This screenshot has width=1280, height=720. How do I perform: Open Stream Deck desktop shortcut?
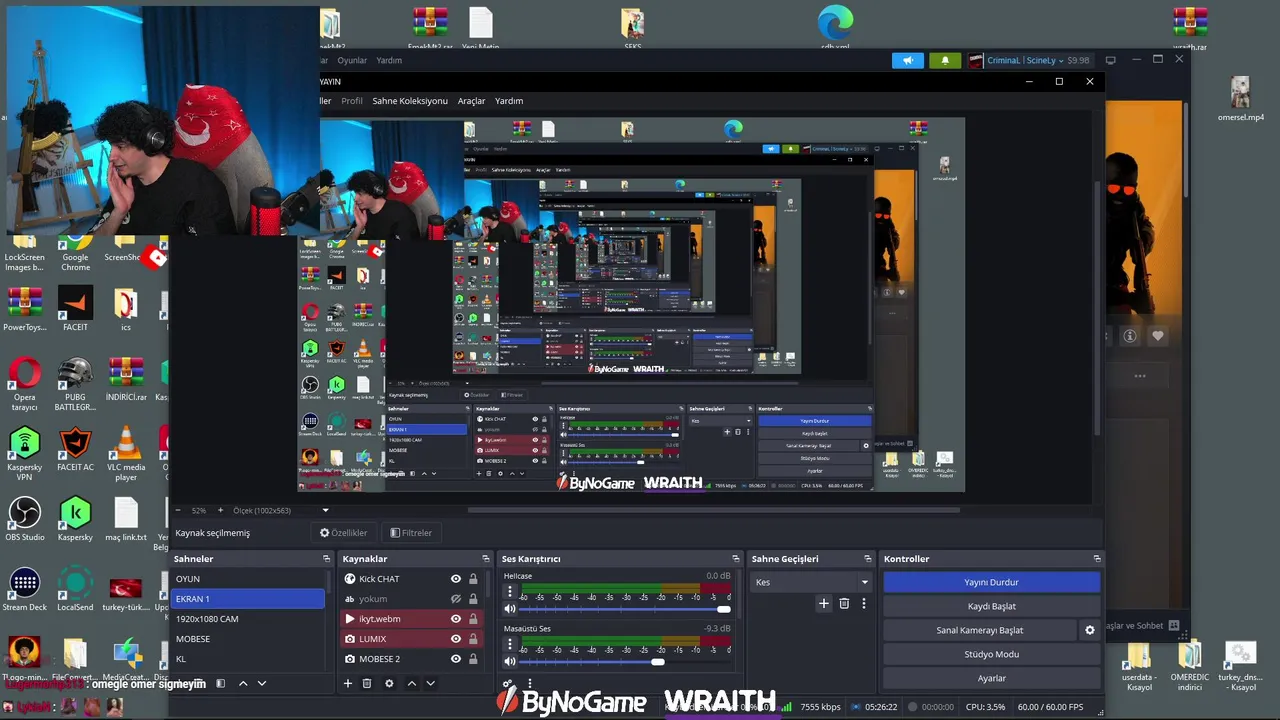(25, 590)
